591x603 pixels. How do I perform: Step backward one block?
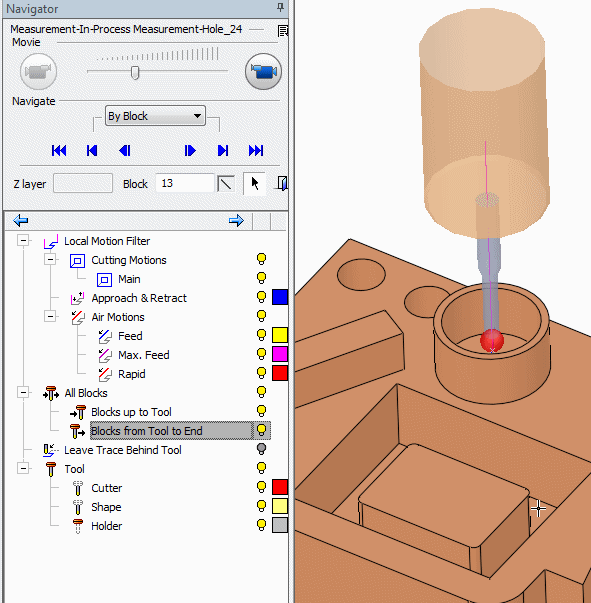(x=125, y=150)
